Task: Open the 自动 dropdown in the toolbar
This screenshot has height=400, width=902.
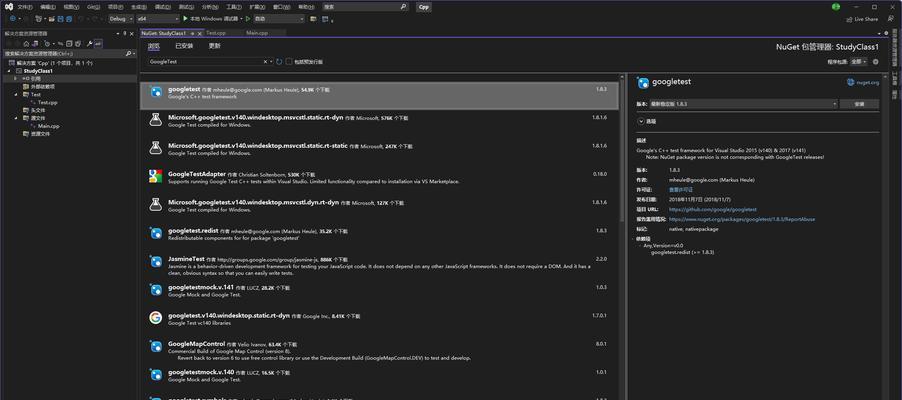Action: (278, 19)
